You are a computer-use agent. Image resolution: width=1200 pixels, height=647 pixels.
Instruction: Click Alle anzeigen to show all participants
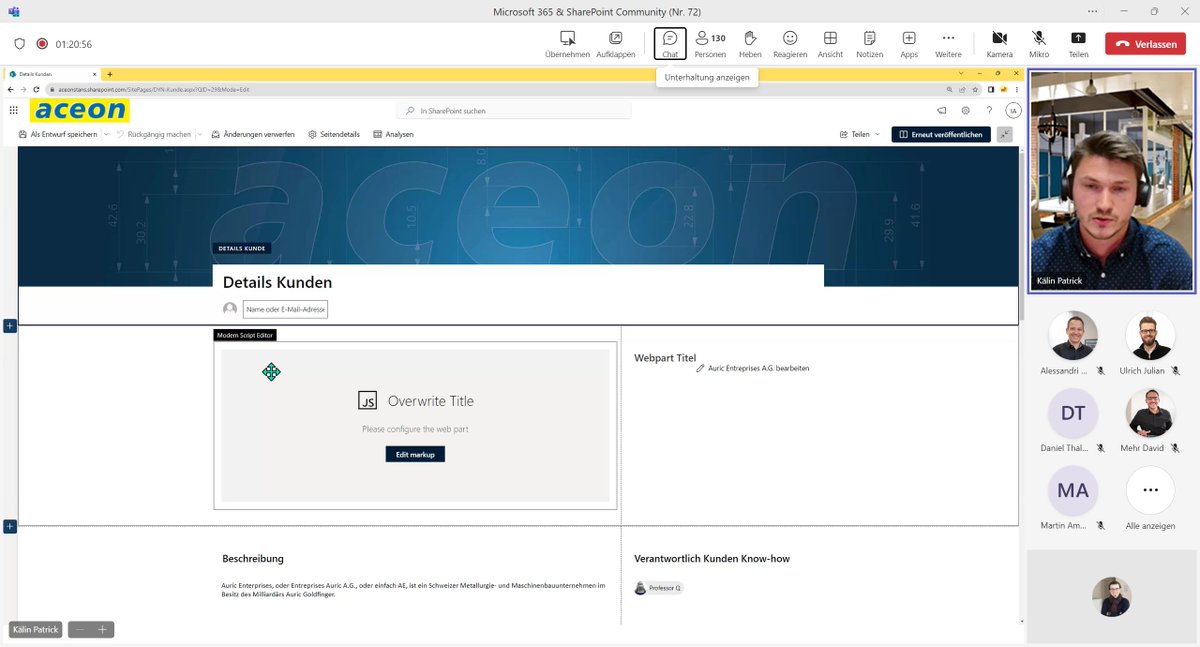click(1150, 491)
